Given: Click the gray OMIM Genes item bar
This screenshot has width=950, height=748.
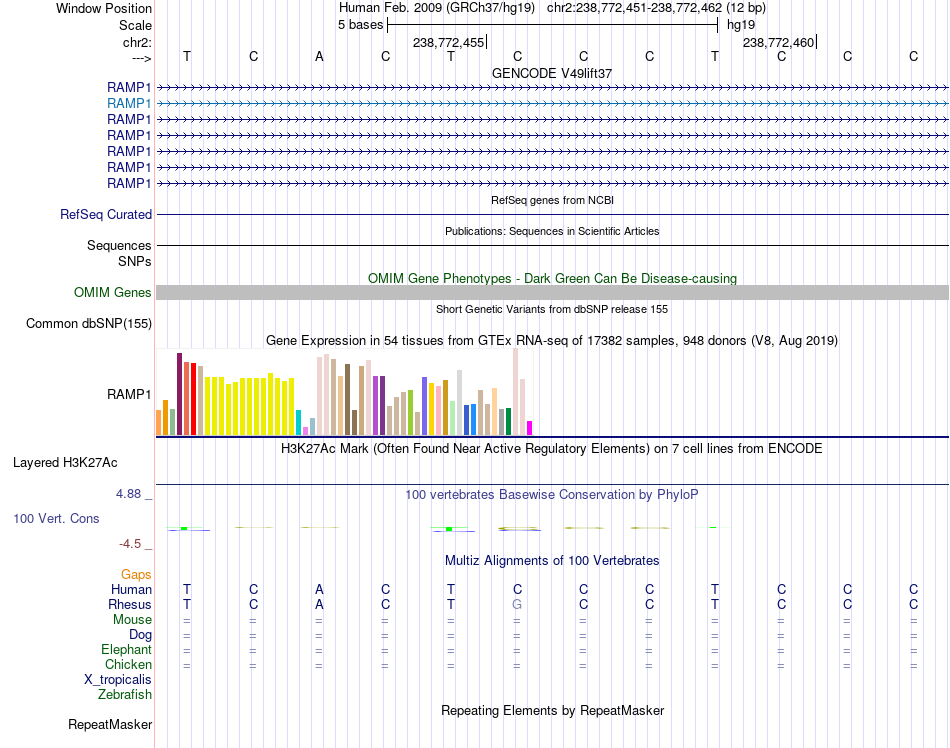Looking at the screenshot, I should pos(553,293).
